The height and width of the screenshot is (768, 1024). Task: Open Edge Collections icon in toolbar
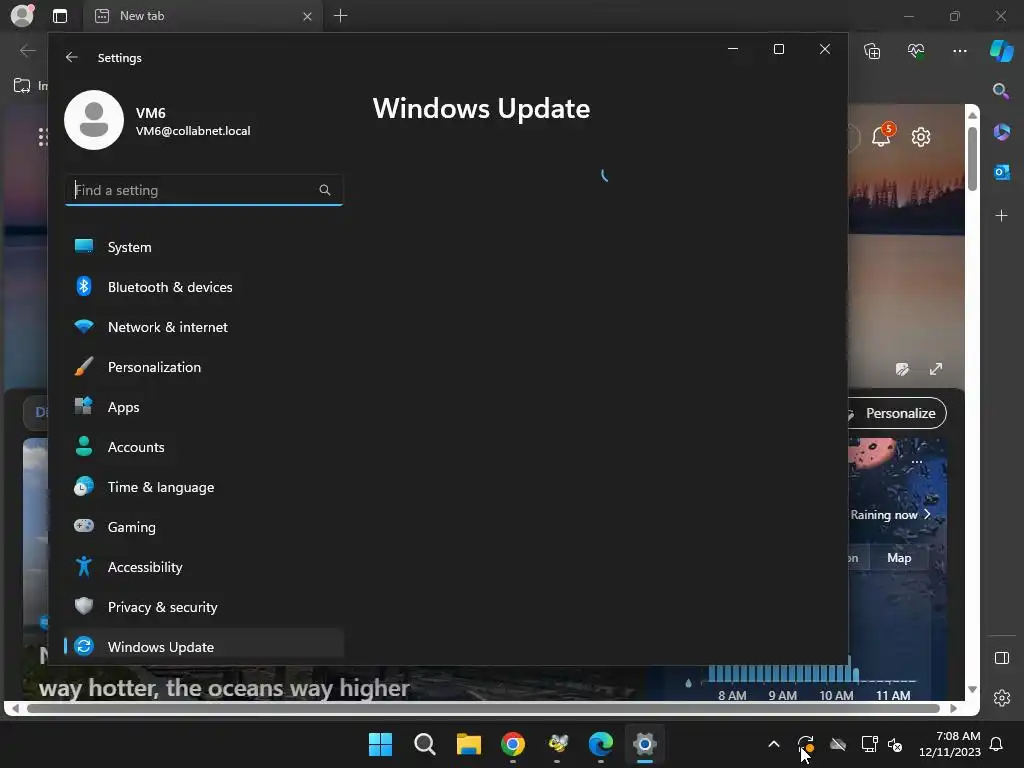(872, 51)
